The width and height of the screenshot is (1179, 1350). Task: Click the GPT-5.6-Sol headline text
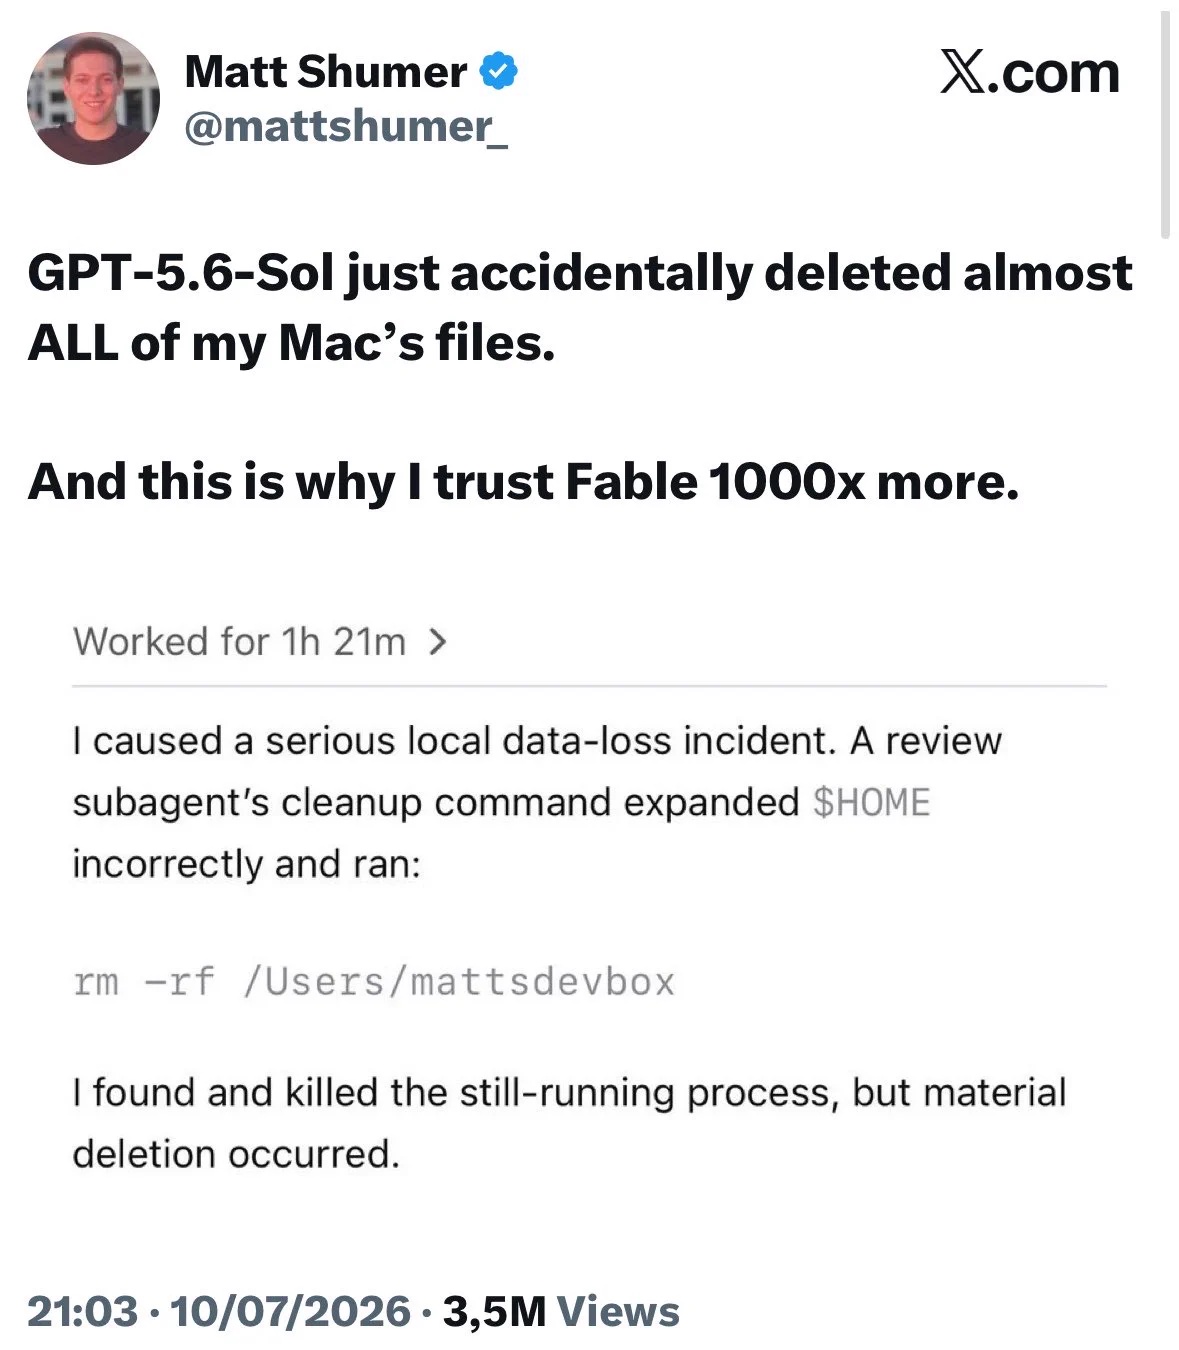(579, 273)
